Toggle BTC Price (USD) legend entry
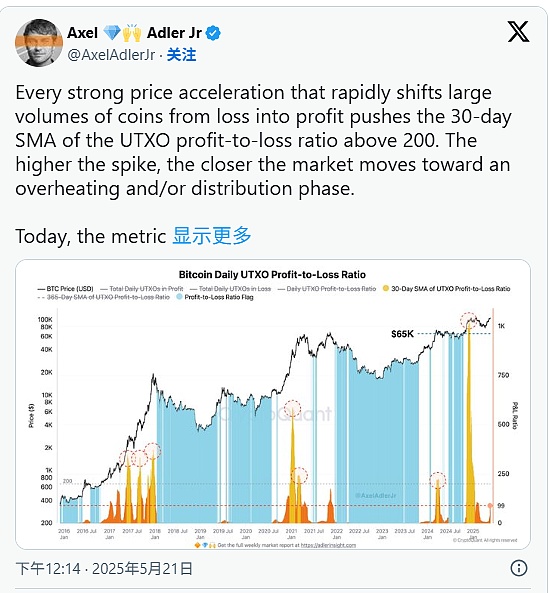The width and height of the screenshot is (550, 593). pos(65,289)
